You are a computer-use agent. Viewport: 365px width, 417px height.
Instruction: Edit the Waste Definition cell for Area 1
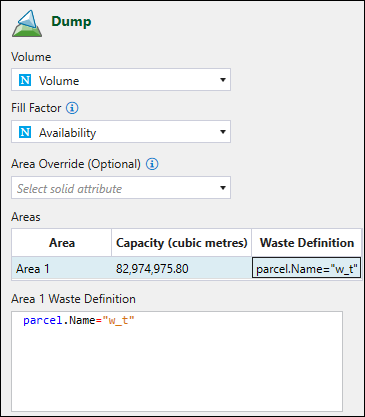point(307,268)
